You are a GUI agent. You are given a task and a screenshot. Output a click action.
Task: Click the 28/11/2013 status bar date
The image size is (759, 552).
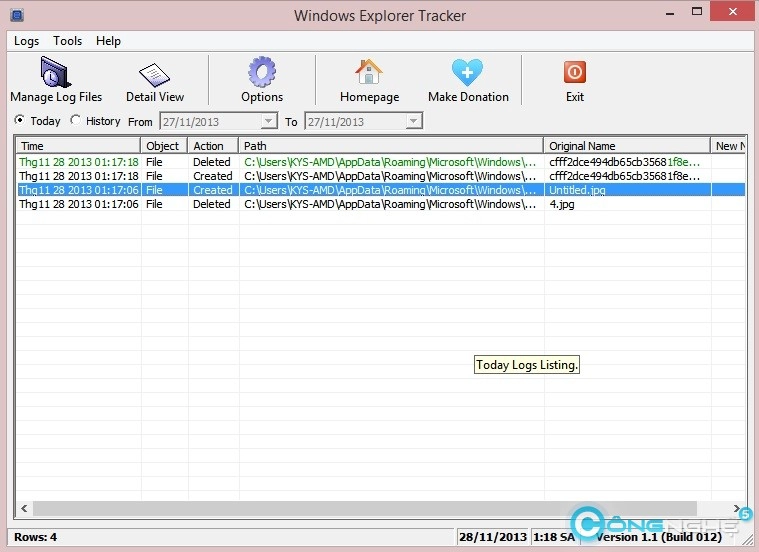pyautogui.click(x=493, y=537)
